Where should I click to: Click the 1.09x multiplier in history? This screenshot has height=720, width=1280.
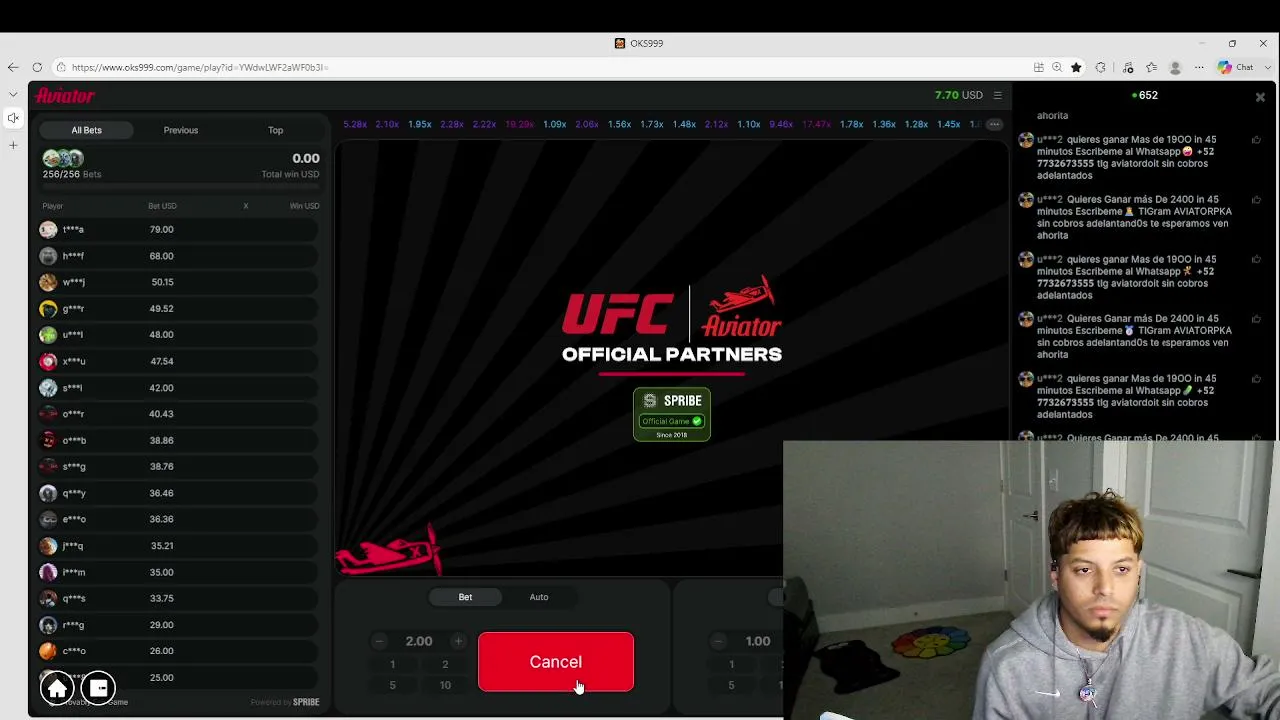[555, 124]
